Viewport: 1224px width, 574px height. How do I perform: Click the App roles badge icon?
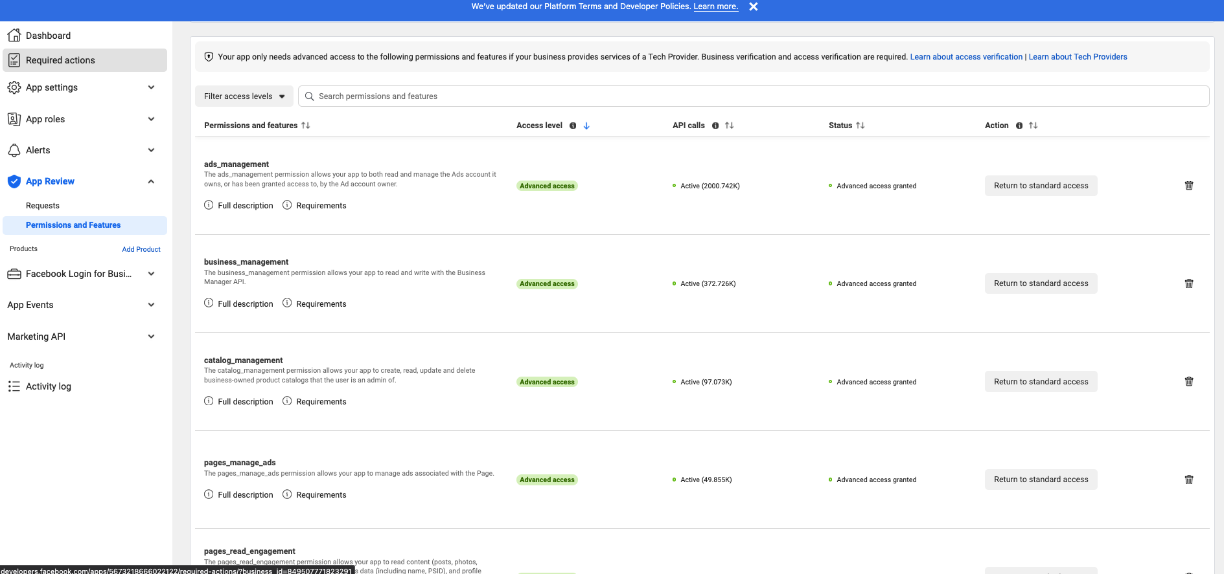pos(14,119)
